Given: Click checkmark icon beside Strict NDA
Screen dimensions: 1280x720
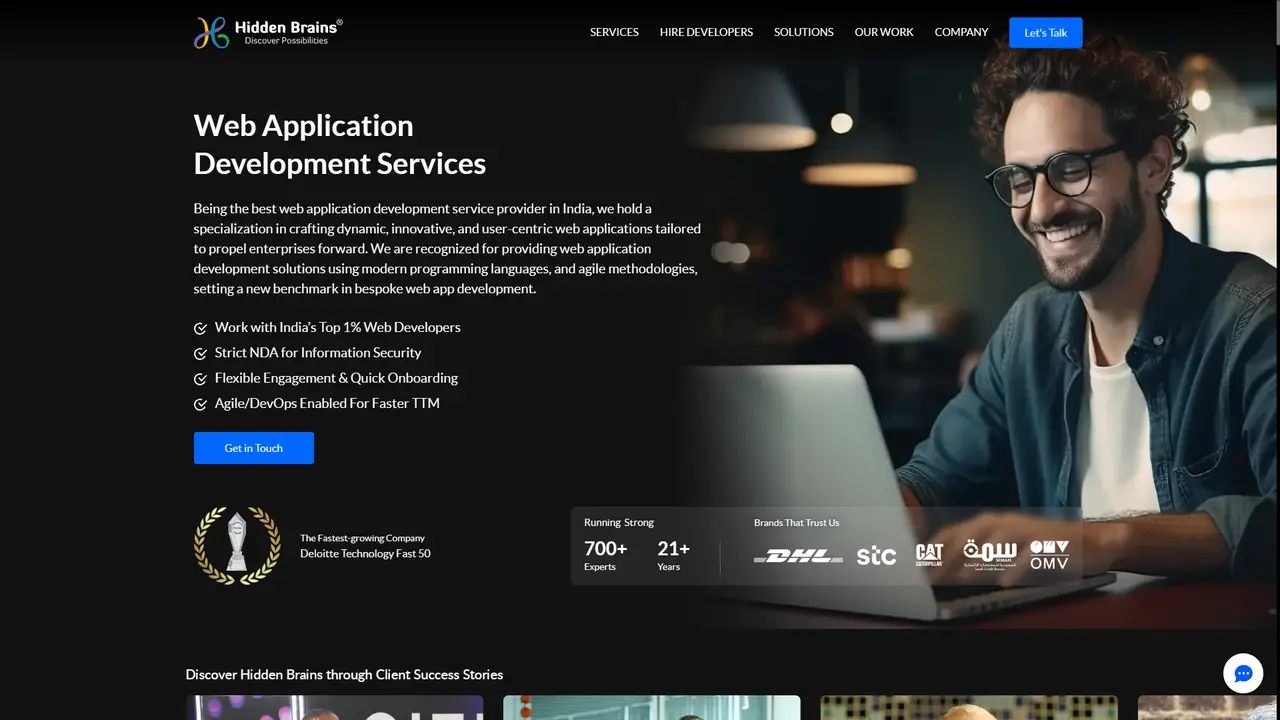Looking at the screenshot, I should pyautogui.click(x=200, y=353).
